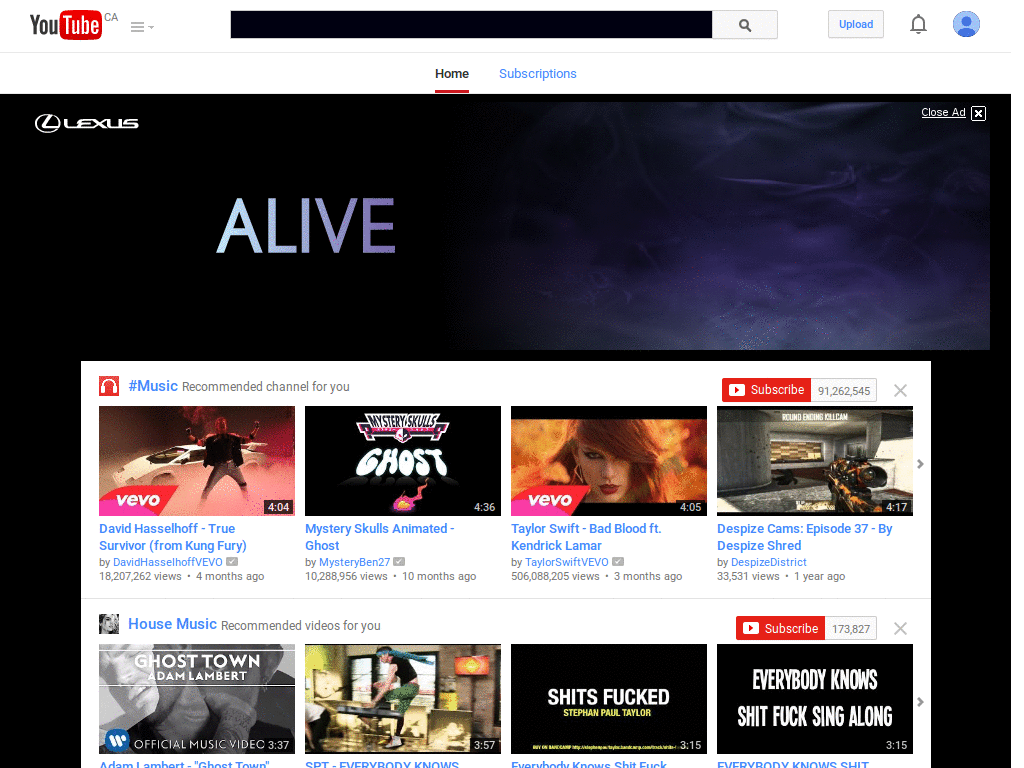
Task: Visit the DavidHasselhoffVEVO channel
Action: coord(168,562)
